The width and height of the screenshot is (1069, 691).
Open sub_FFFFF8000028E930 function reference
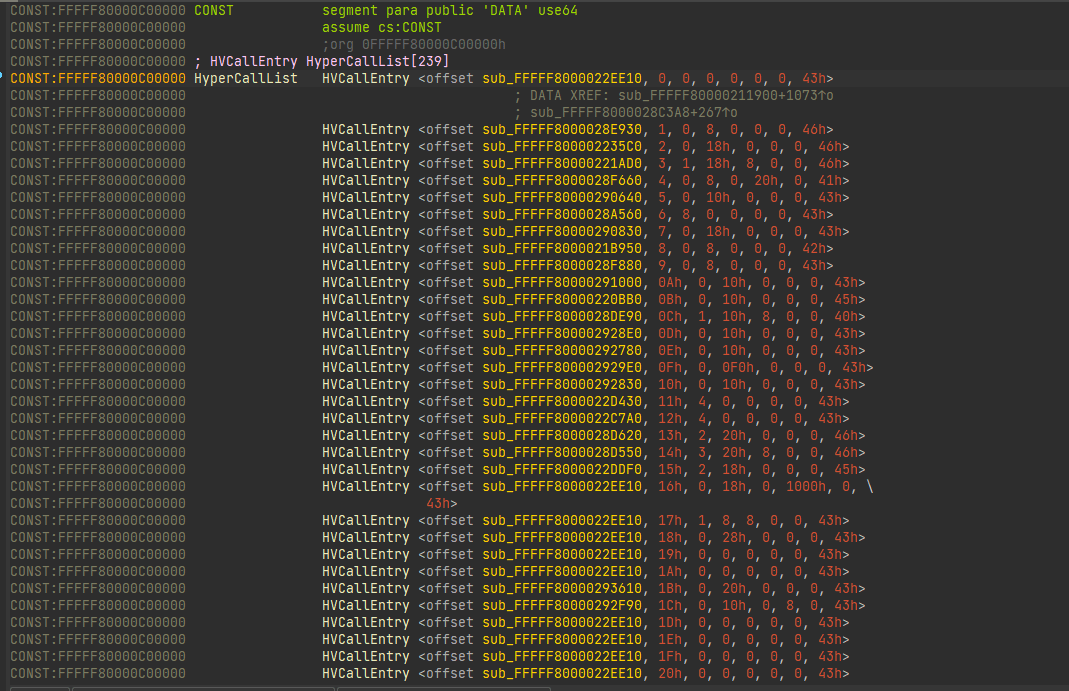coord(562,129)
